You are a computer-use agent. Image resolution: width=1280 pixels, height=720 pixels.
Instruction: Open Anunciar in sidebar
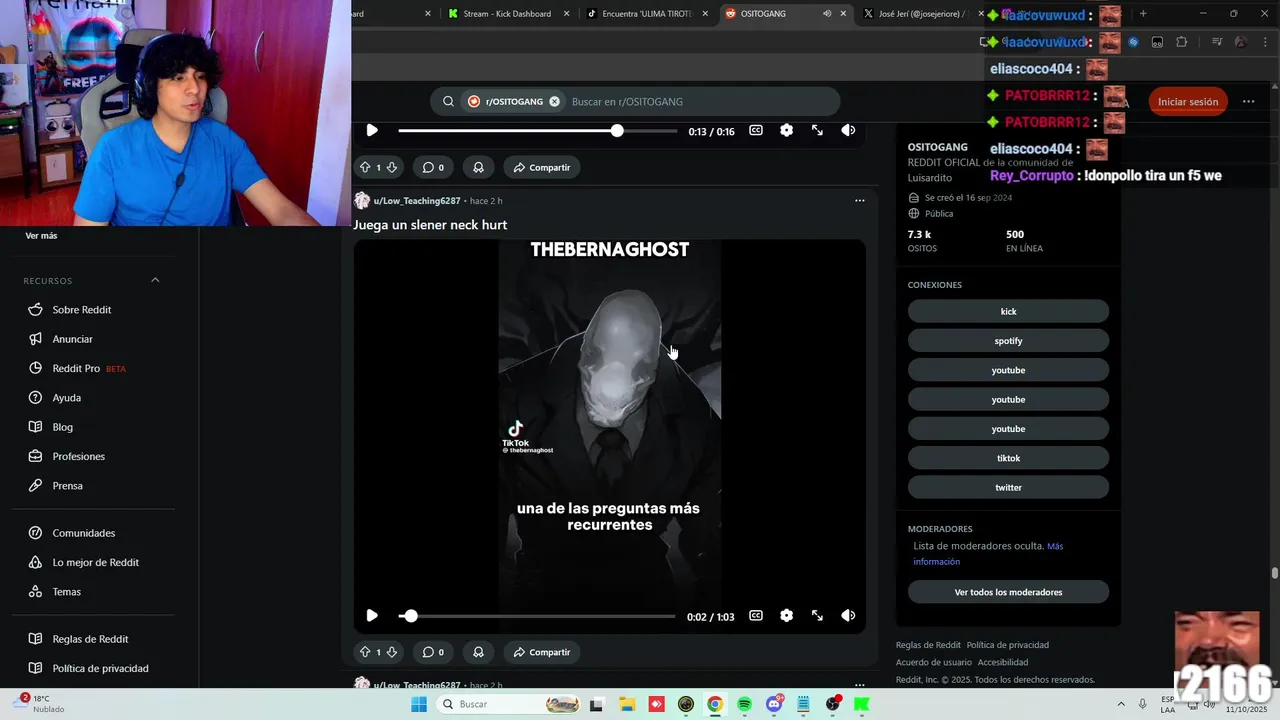coord(72,339)
